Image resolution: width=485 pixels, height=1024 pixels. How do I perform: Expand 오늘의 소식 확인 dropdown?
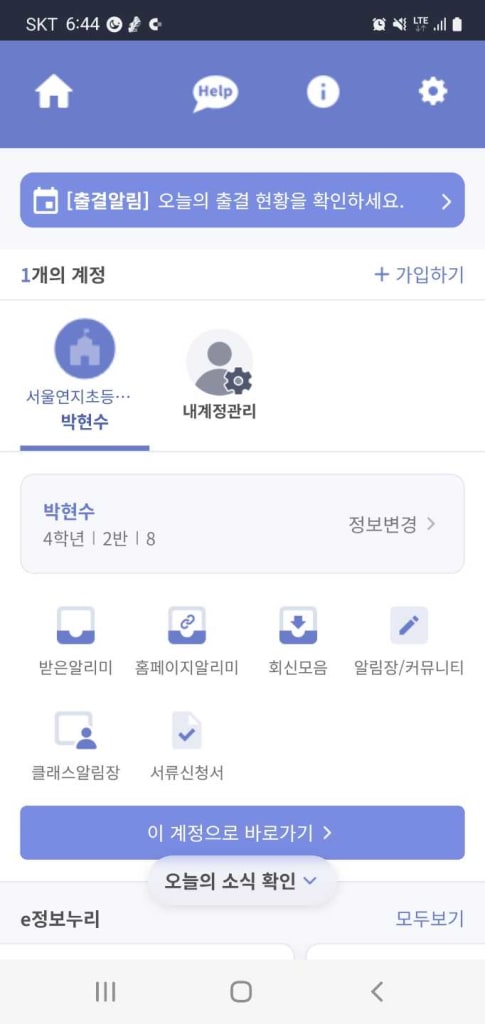pos(242,880)
